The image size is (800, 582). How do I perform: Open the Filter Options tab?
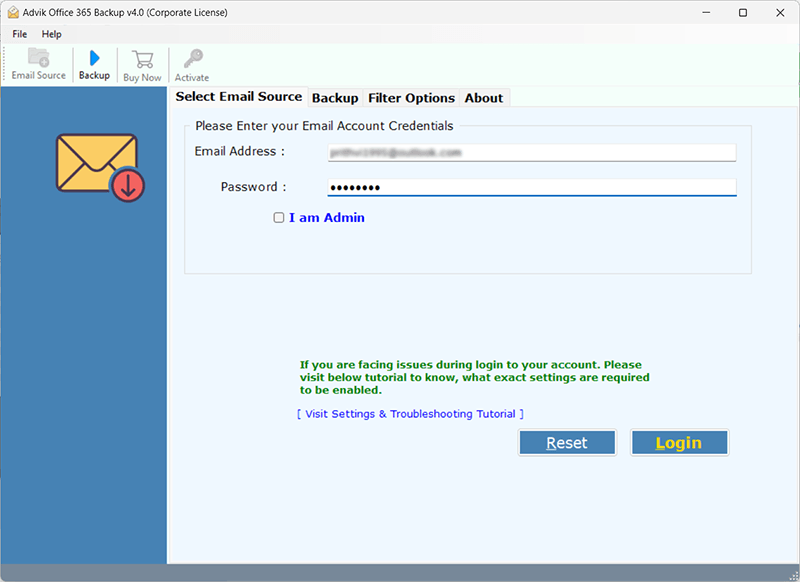coord(411,97)
